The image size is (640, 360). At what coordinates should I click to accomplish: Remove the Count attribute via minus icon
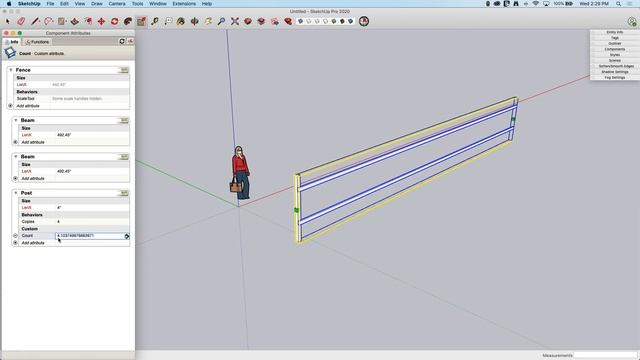tap(16, 236)
